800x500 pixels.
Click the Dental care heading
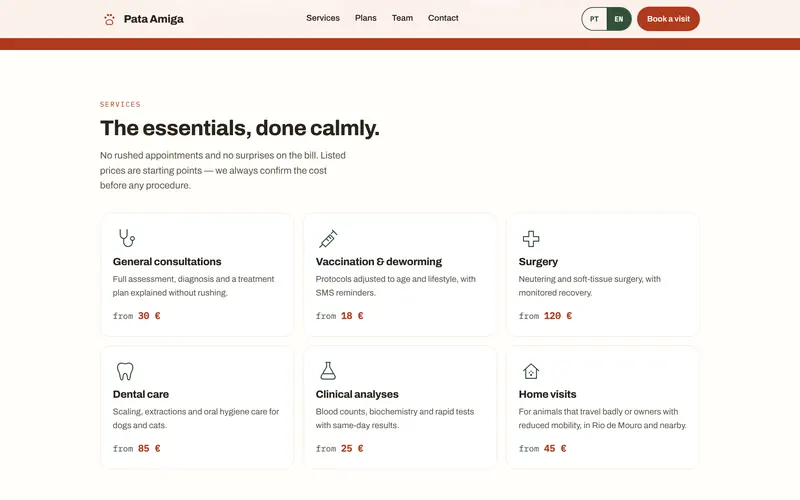[141, 394]
